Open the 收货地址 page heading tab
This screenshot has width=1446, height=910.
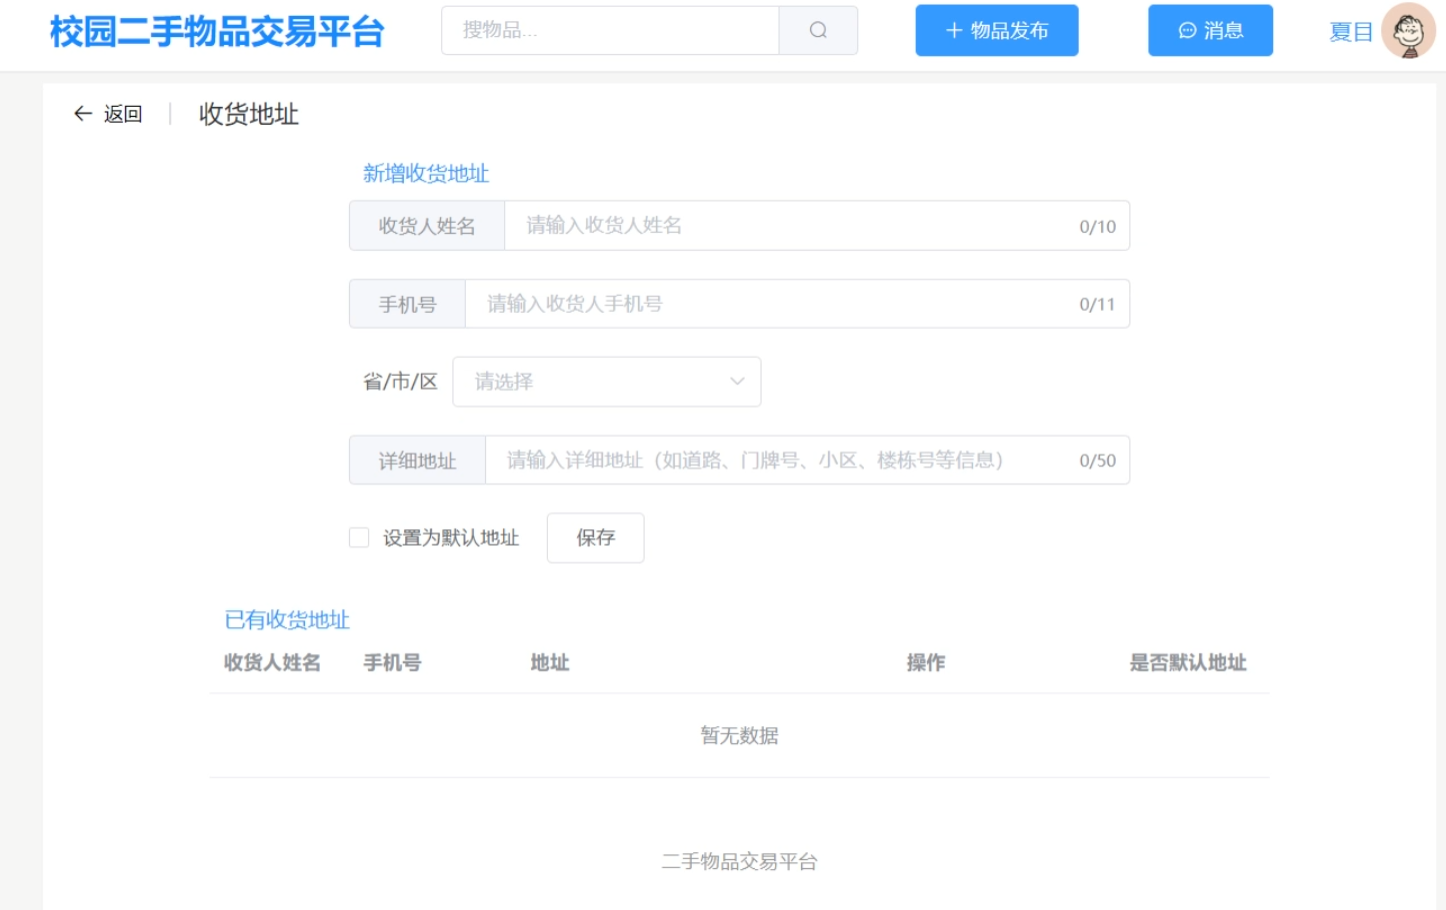[x=247, y=114]
